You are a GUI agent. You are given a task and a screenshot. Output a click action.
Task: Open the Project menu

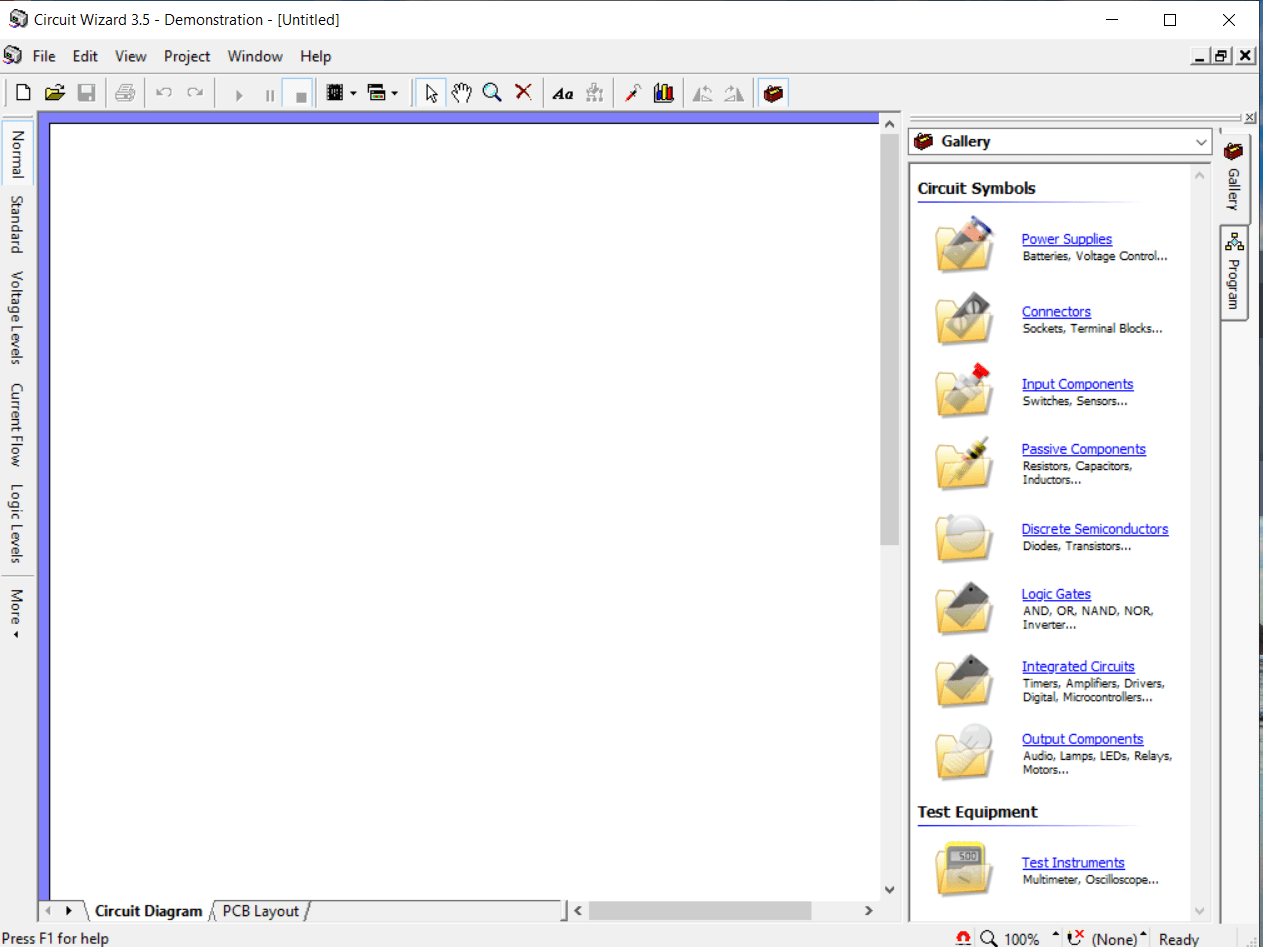[187, 56]
